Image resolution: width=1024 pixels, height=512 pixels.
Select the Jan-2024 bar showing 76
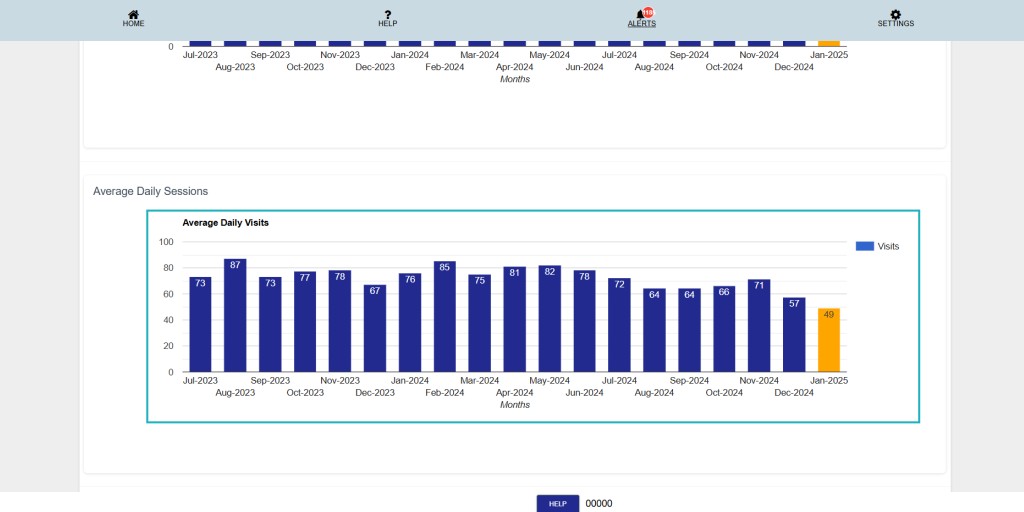point(410,323)
